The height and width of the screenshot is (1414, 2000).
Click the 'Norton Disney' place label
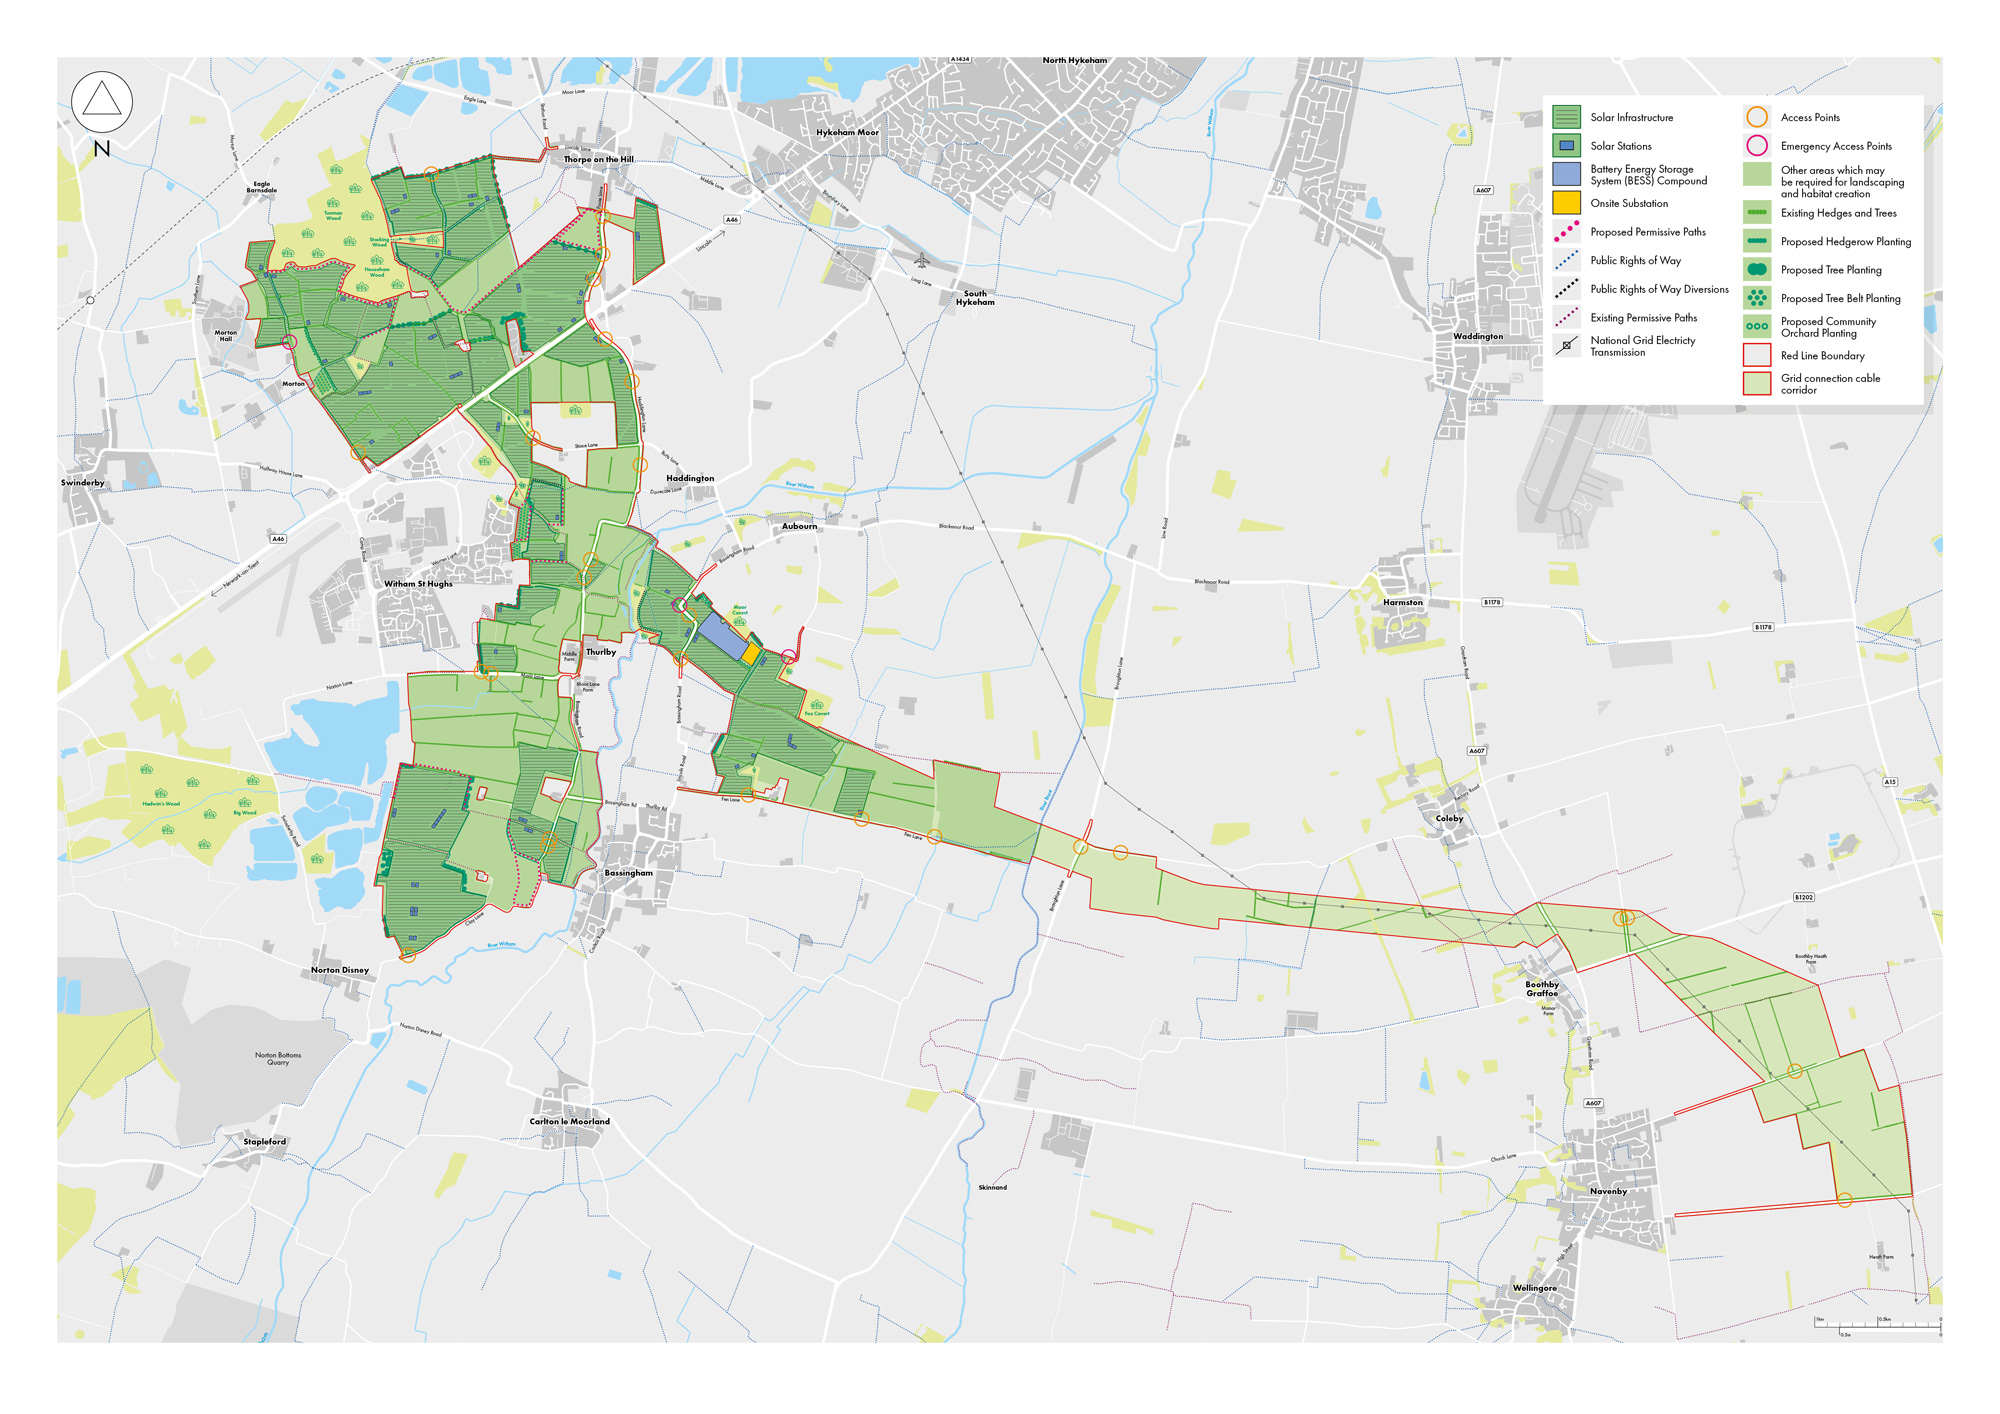click(339, 970)
